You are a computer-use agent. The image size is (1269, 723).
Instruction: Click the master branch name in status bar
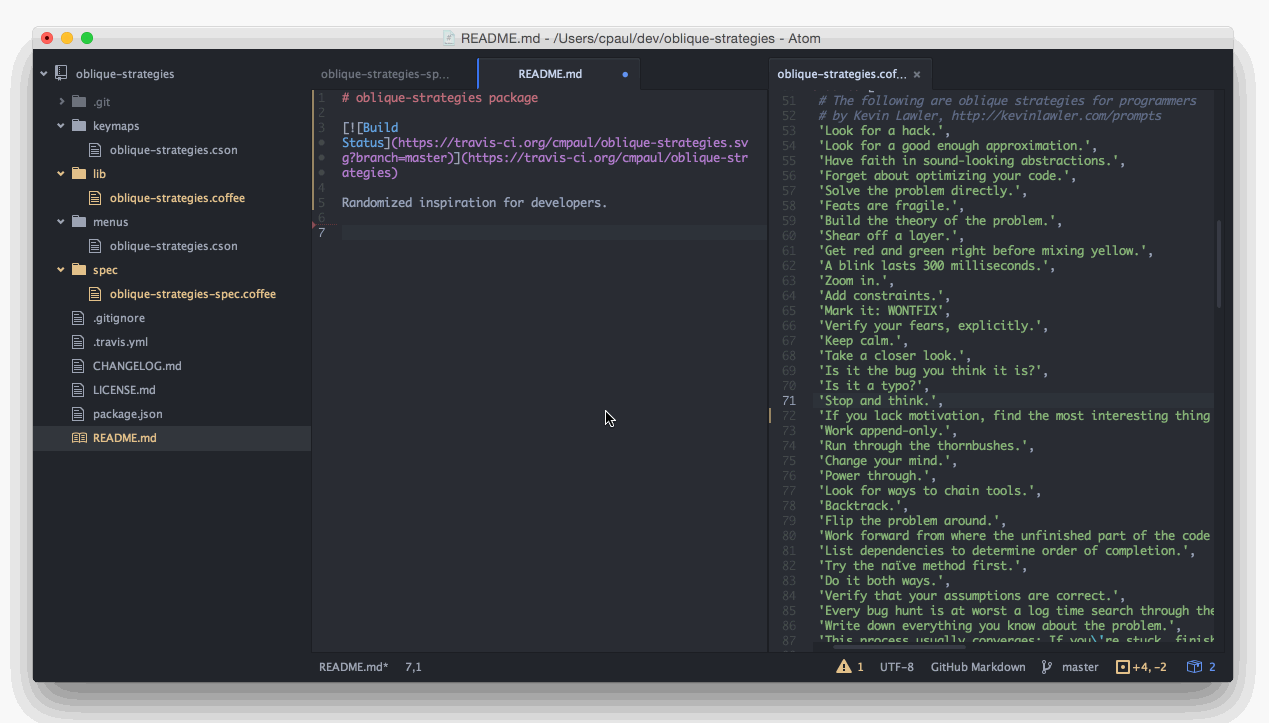[1080, 667]
